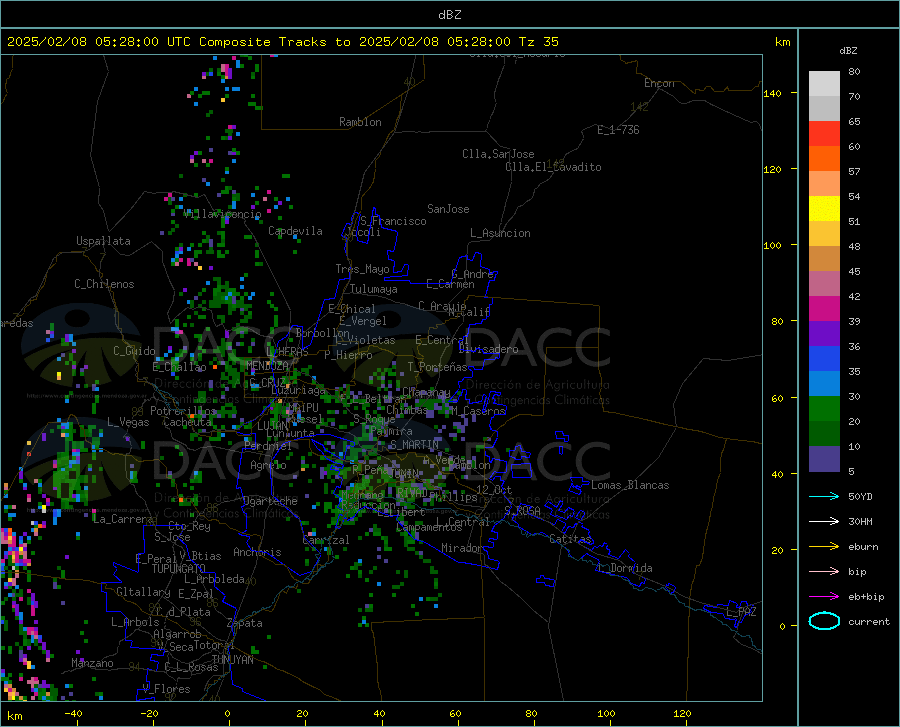
Task: Pick the magenta 39-42 dBZ swatch
Action: point(824,308)
